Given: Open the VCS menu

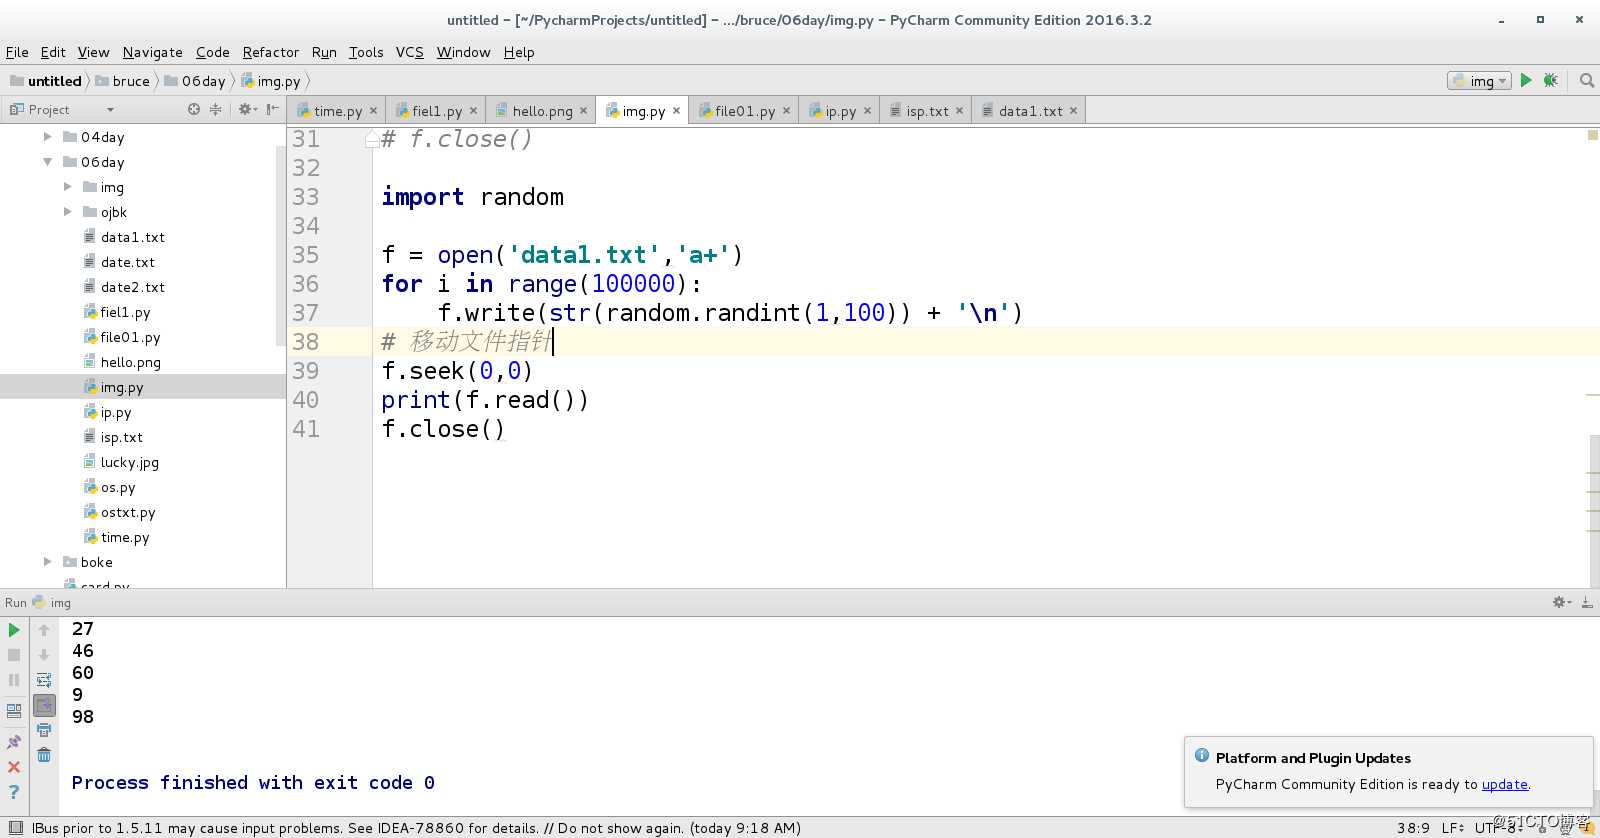Looking at the screenshot, I should point(410,52).
